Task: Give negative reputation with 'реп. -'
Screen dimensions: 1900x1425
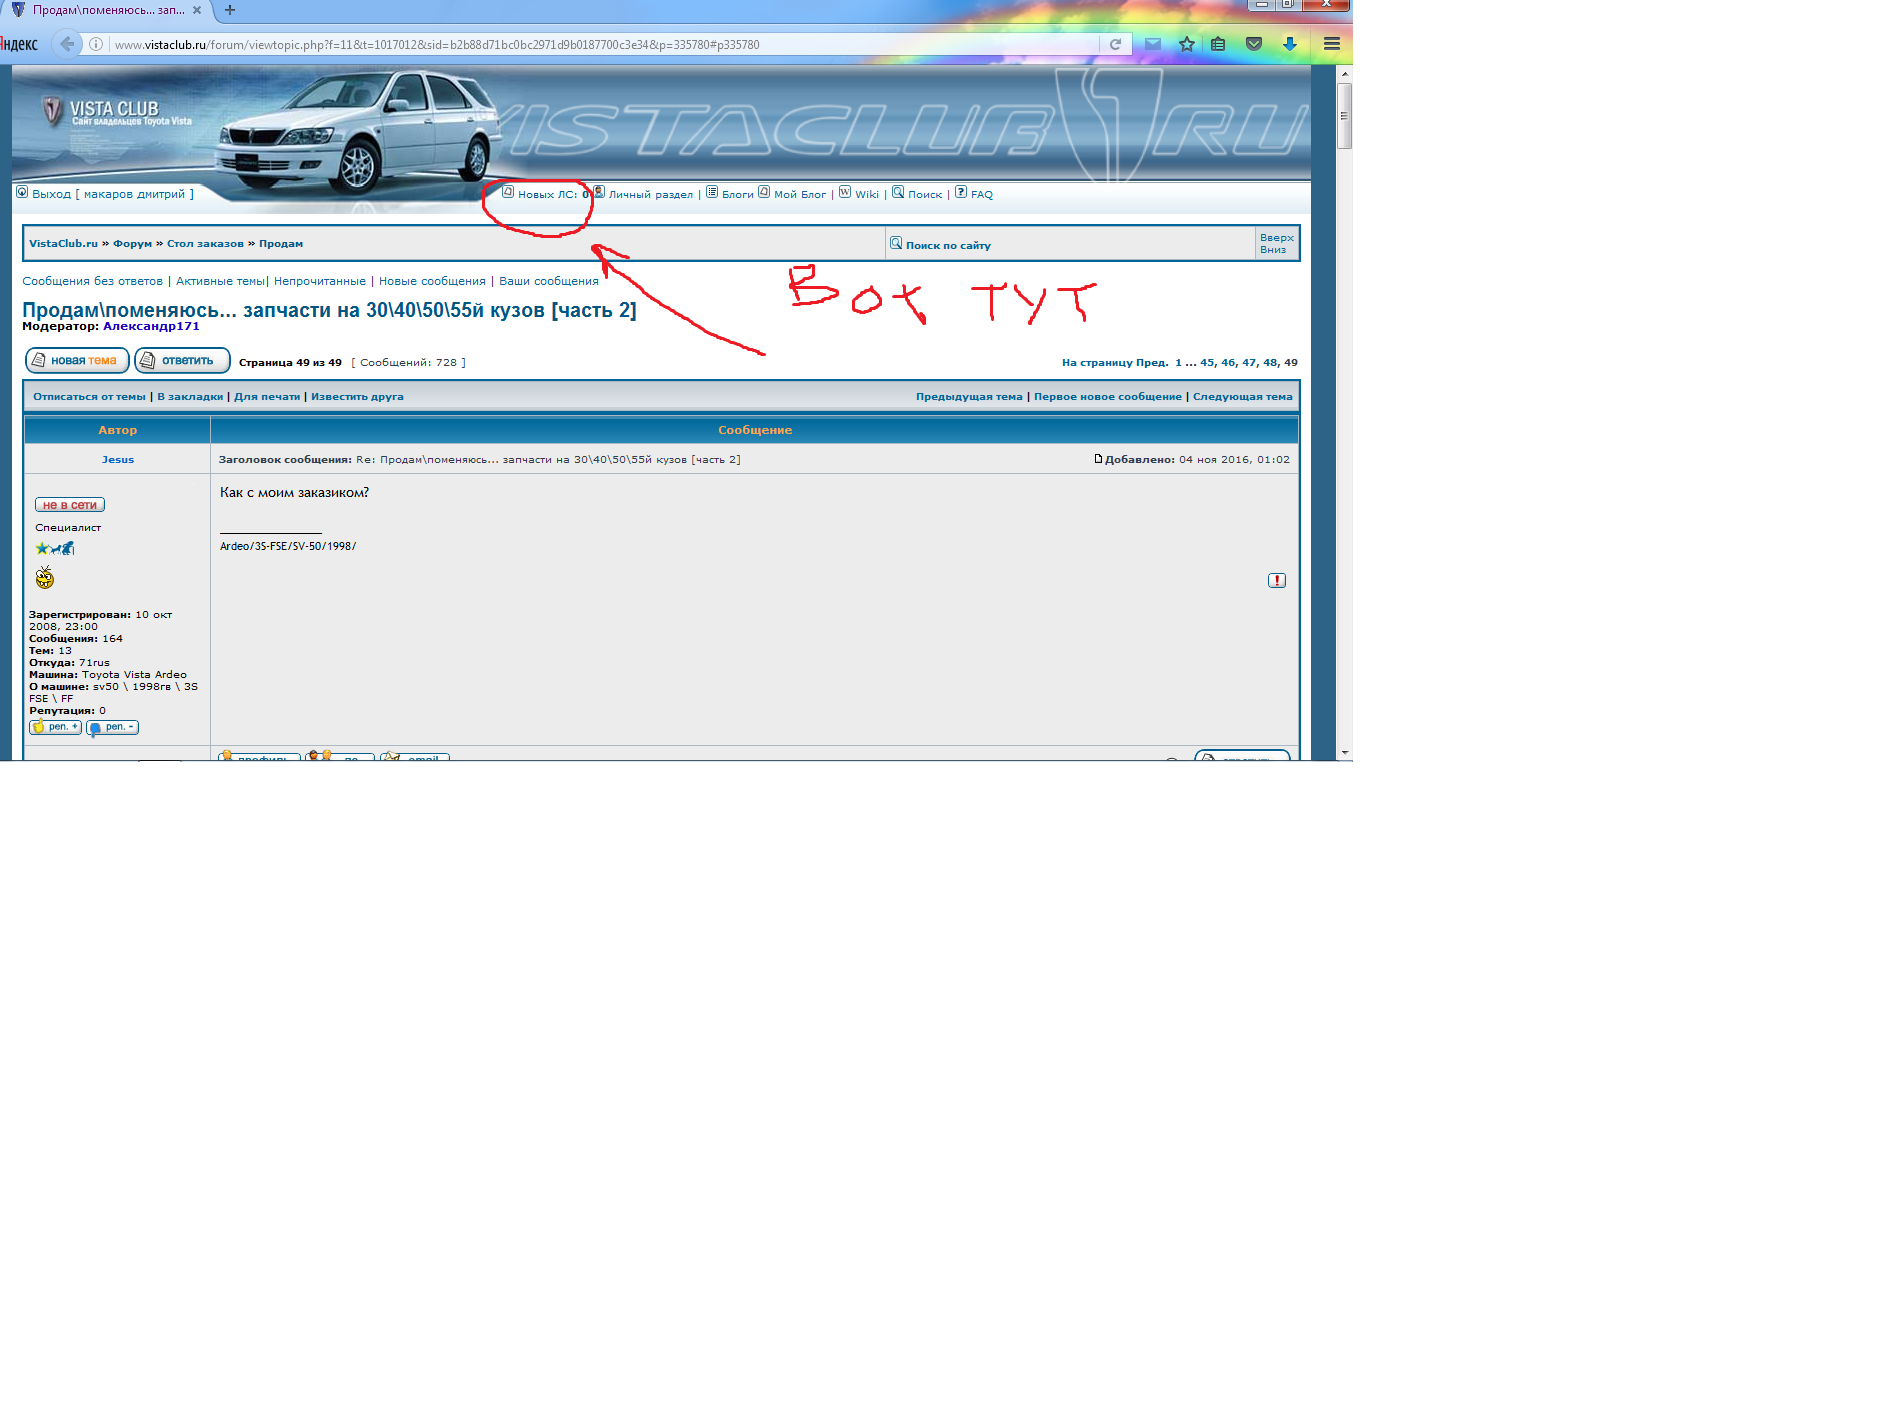Action: point(112,727)
